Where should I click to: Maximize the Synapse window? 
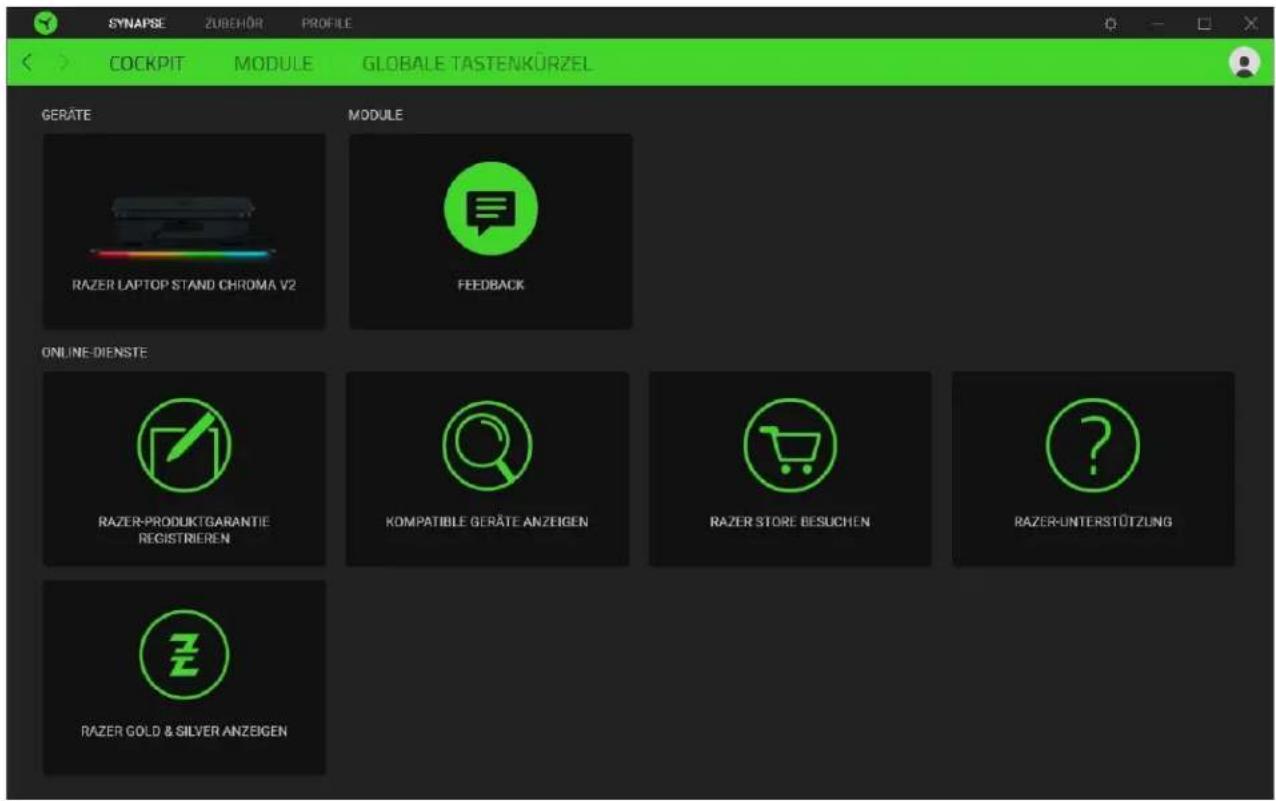coord(1204,23)
